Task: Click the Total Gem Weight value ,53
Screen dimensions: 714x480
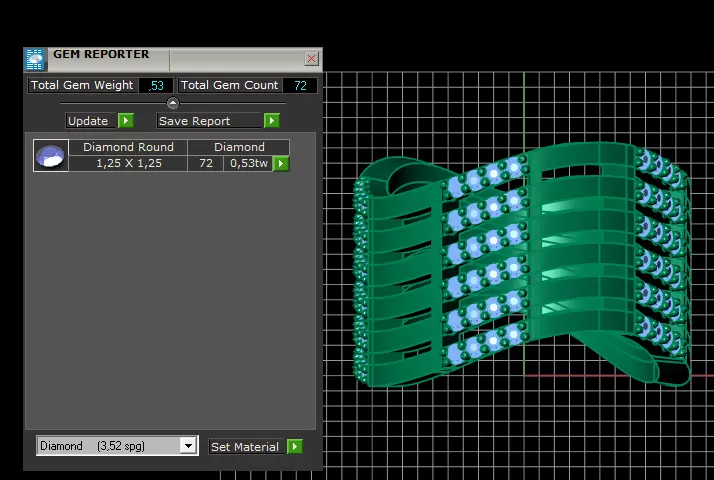Action: (x=156, y=86)
